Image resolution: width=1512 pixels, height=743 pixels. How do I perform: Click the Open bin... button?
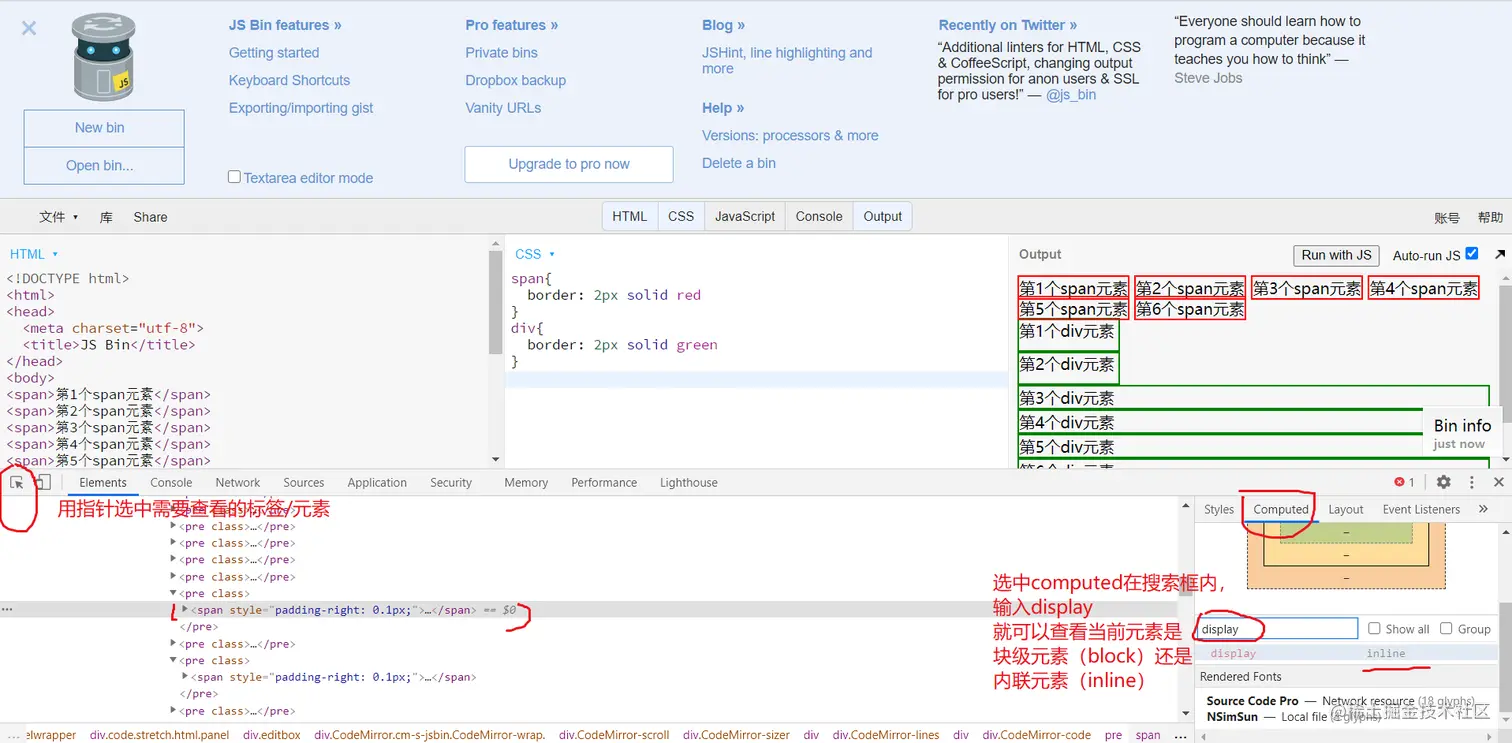(x=104, y=165)
